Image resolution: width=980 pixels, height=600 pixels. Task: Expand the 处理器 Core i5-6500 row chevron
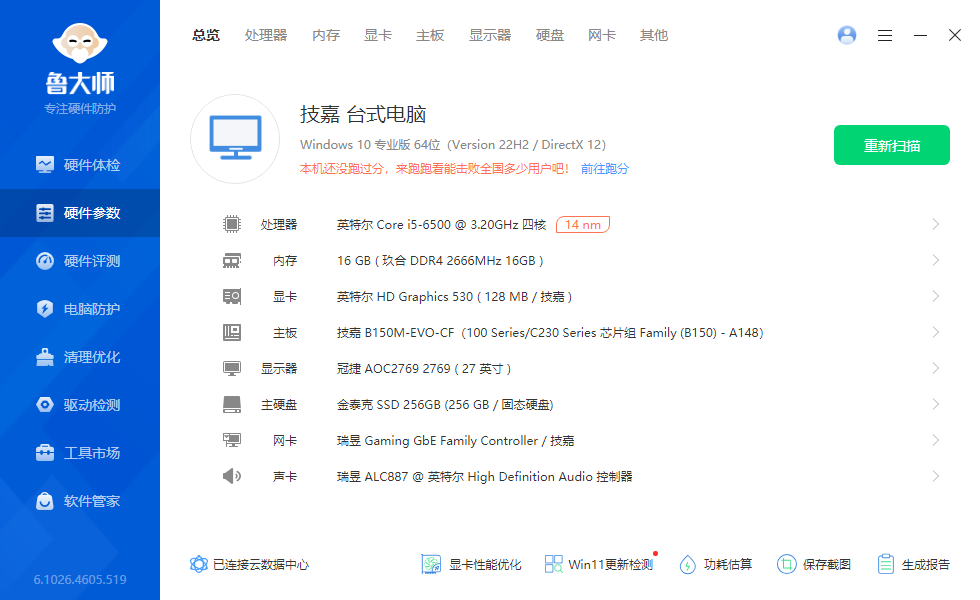pos(936,224)
